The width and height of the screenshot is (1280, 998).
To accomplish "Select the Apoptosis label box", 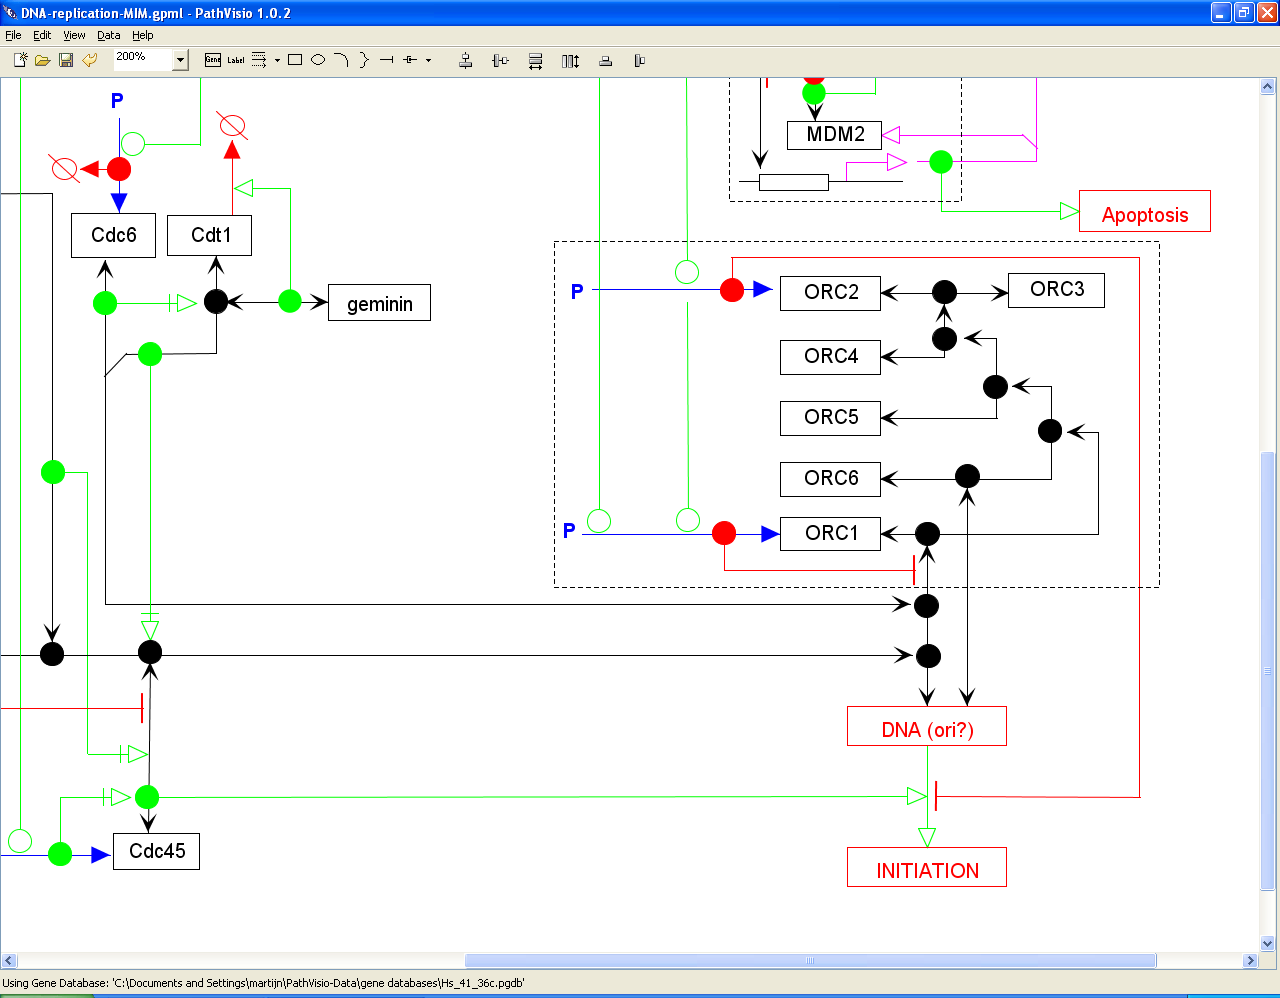I will (1145, 212).
